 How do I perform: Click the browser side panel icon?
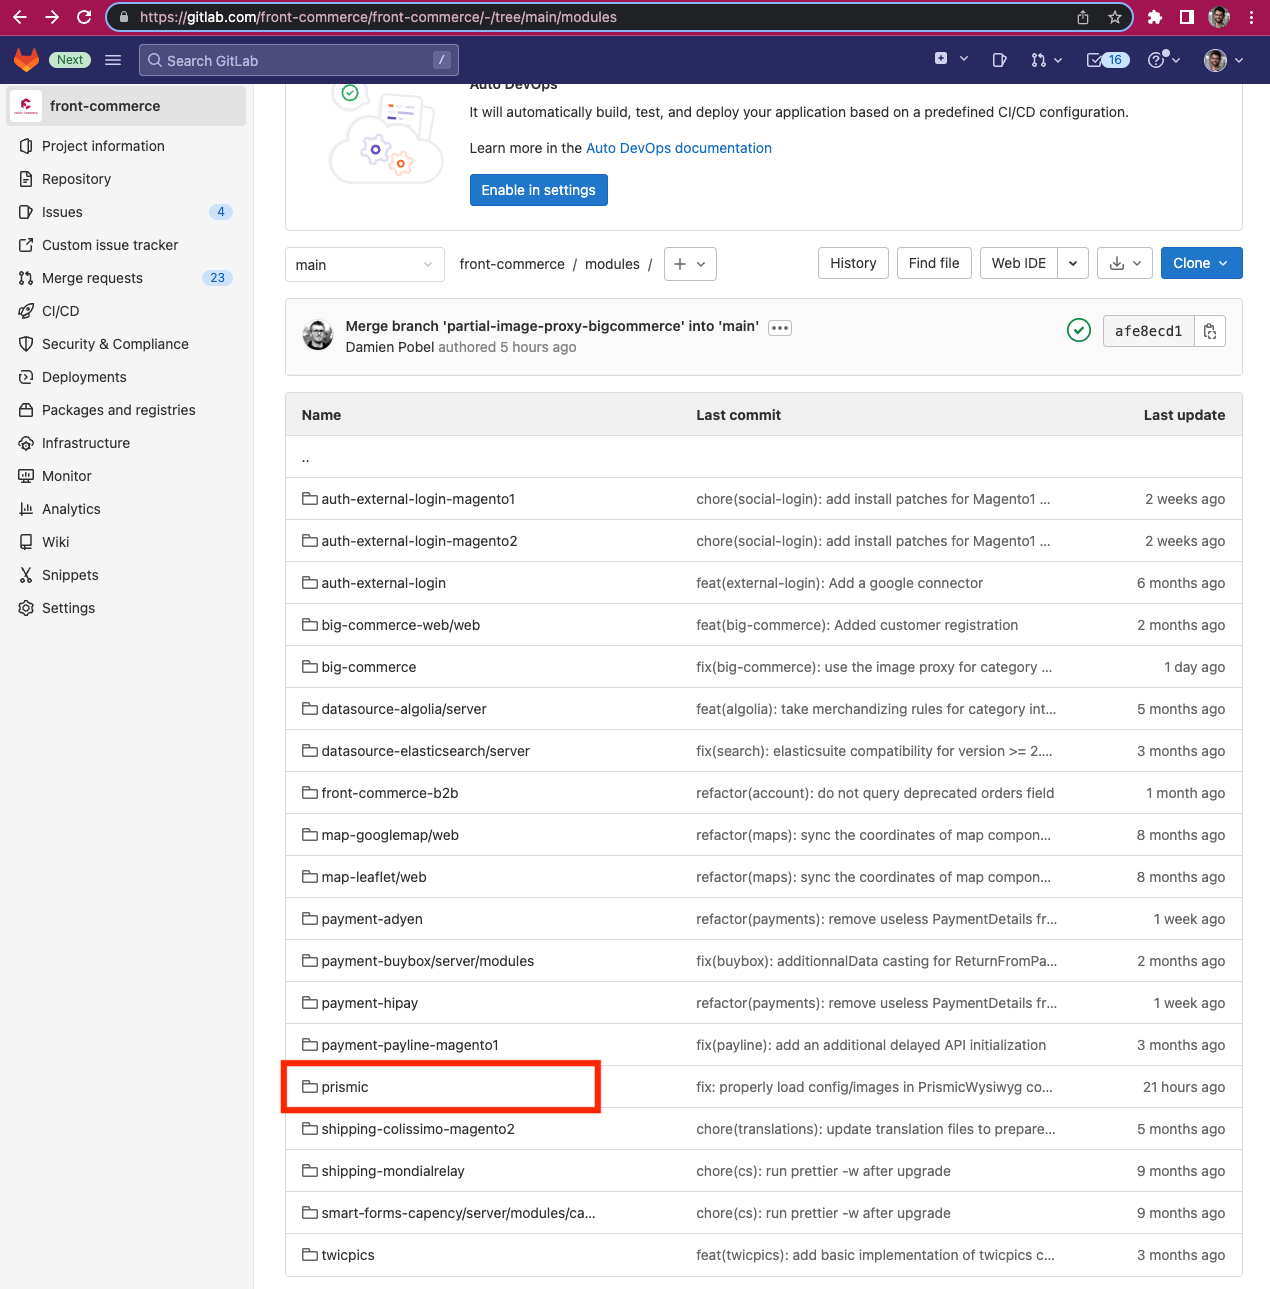[1187, 17]
